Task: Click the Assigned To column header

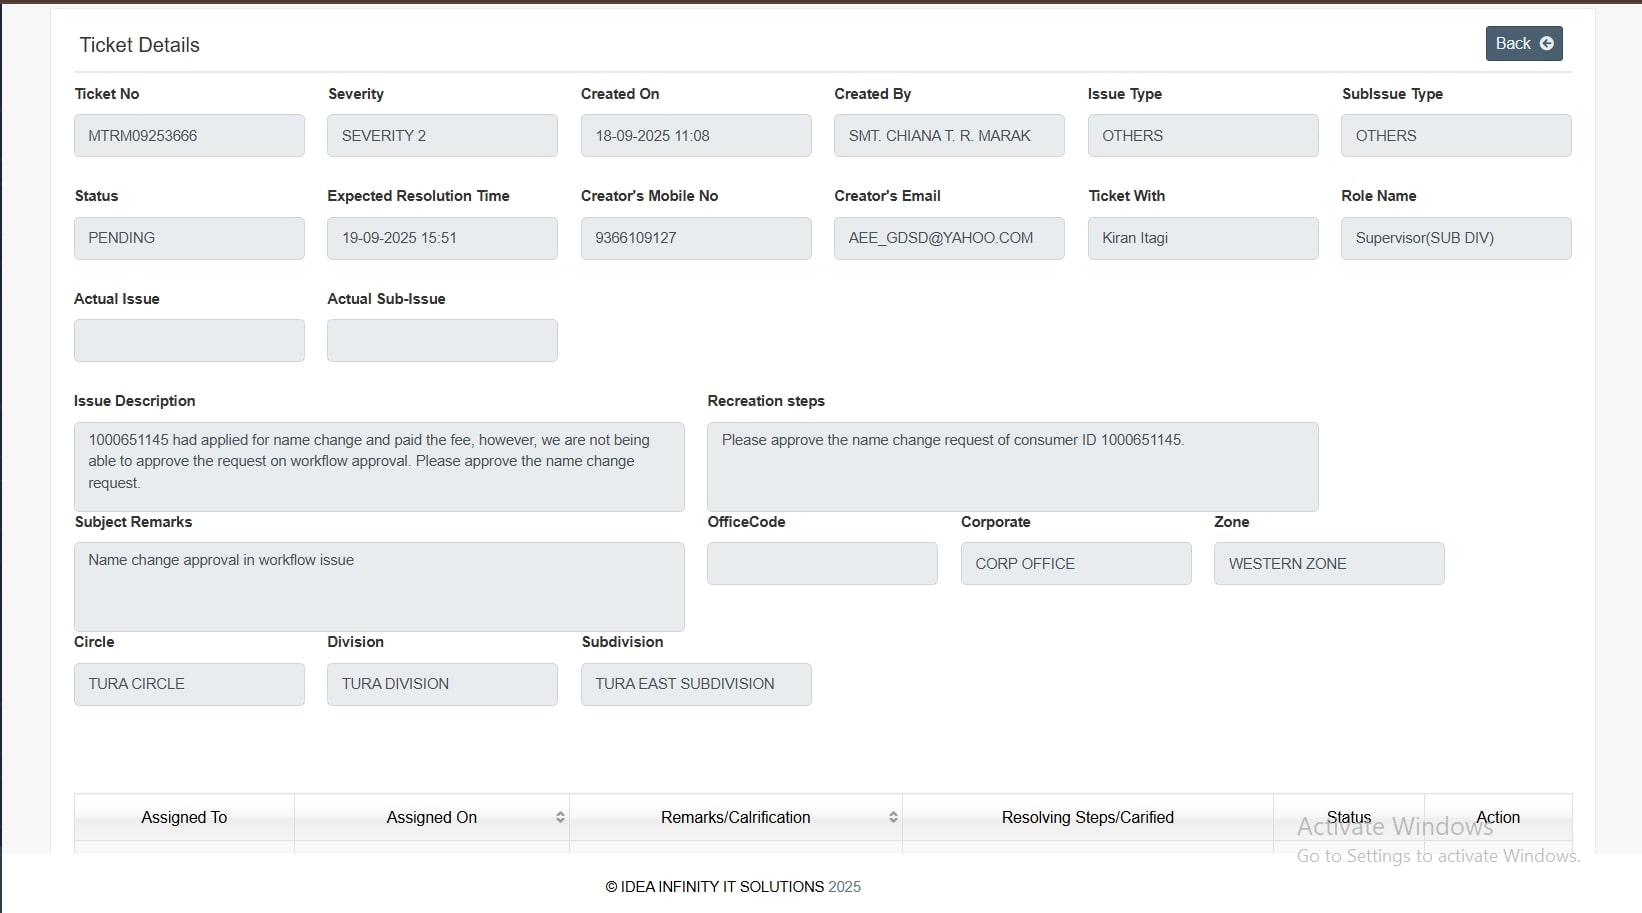Action: click(x=184, y=817)
